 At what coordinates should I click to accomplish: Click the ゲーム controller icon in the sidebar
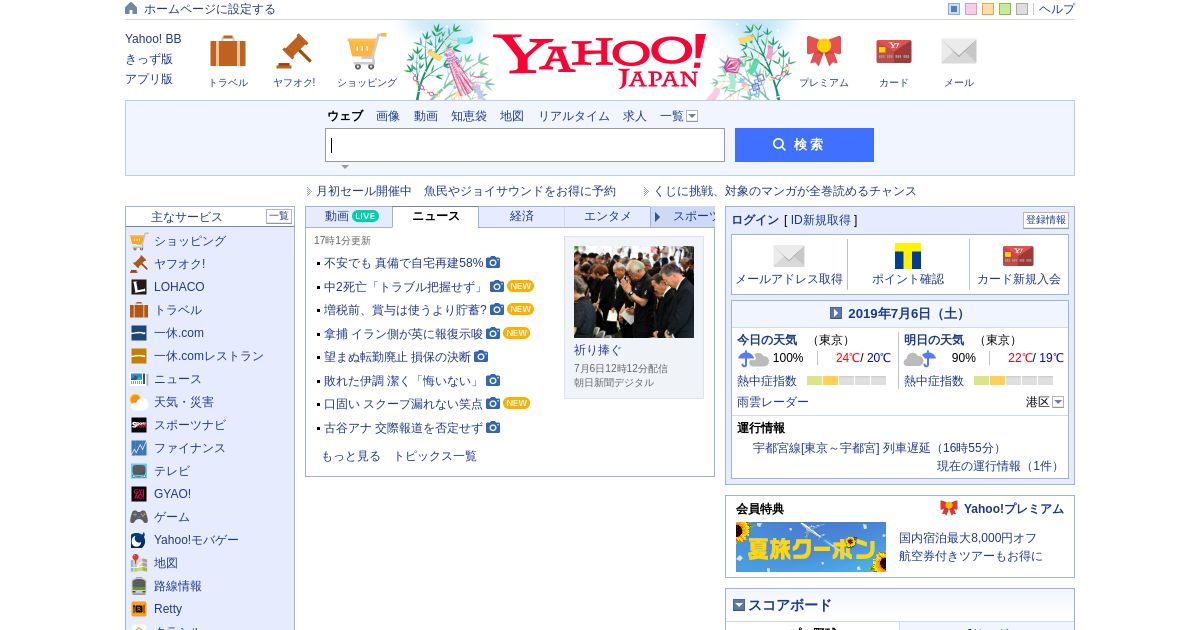pyautogui.click(x=139, y=517)
